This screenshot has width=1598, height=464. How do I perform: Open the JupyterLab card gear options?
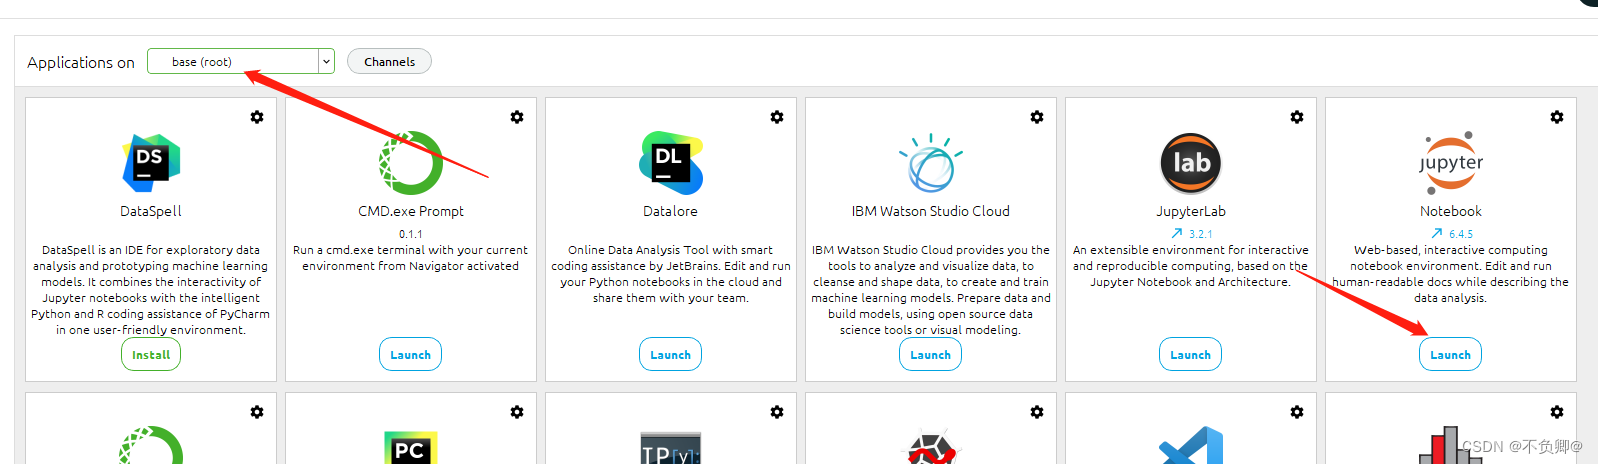point(1297,117)
